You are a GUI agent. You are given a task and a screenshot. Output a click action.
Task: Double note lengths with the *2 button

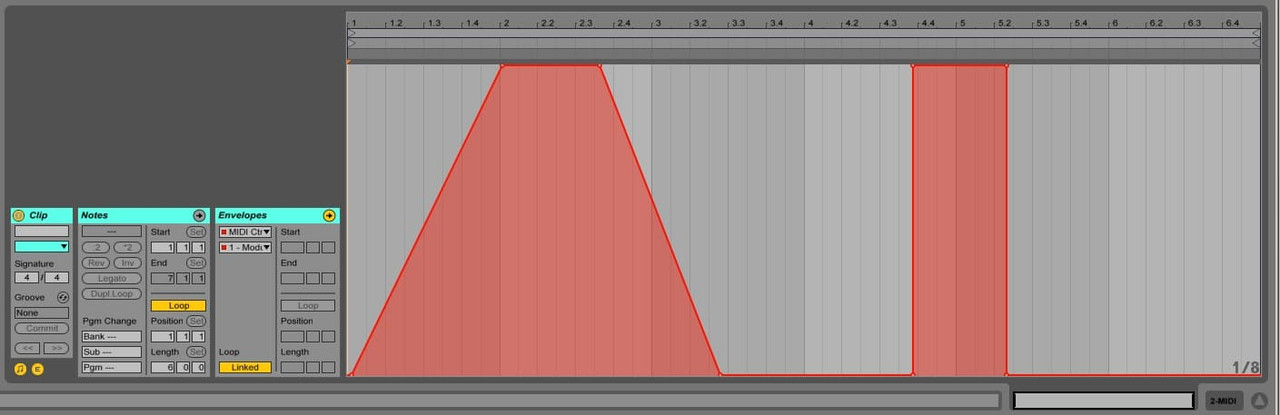[127, 247]
